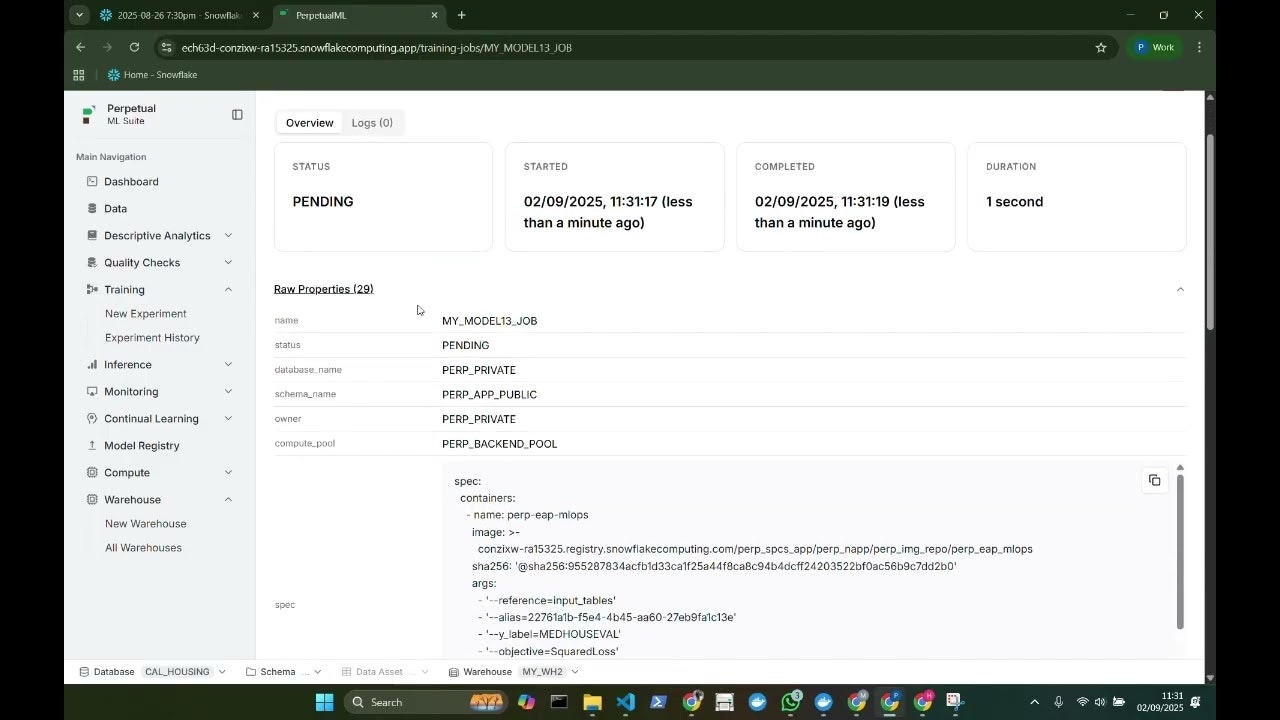Open the Chrome three-dot menu
Viewport: 1280px width, 720px height.
[x=1199, y=47]
